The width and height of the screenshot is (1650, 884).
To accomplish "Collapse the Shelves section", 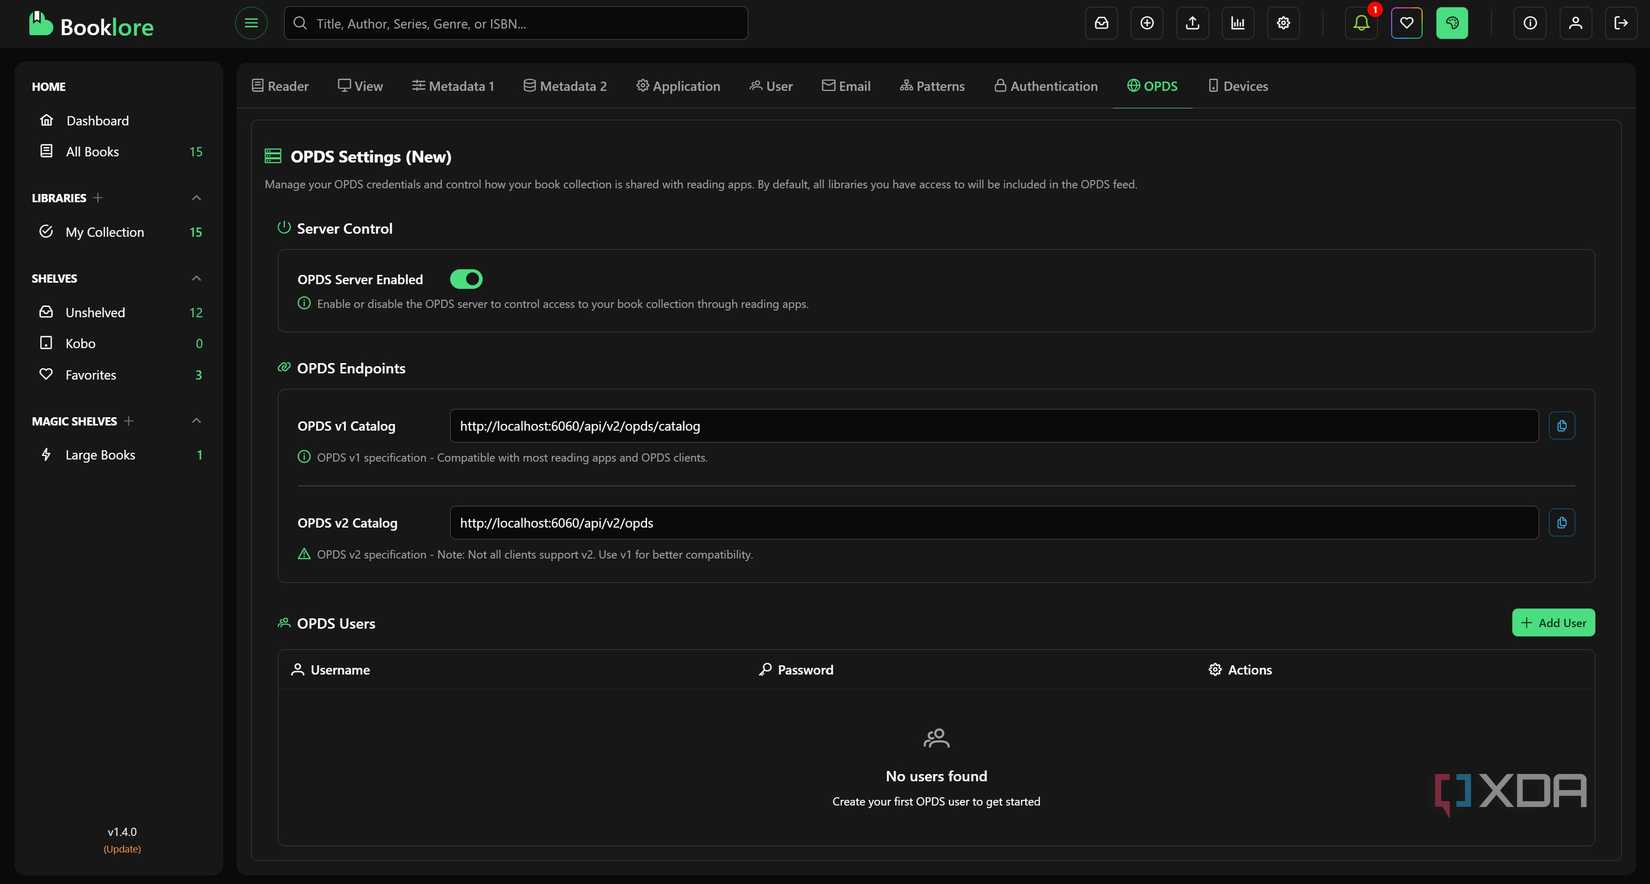I will pyautogui.click(x=196, y=278).
